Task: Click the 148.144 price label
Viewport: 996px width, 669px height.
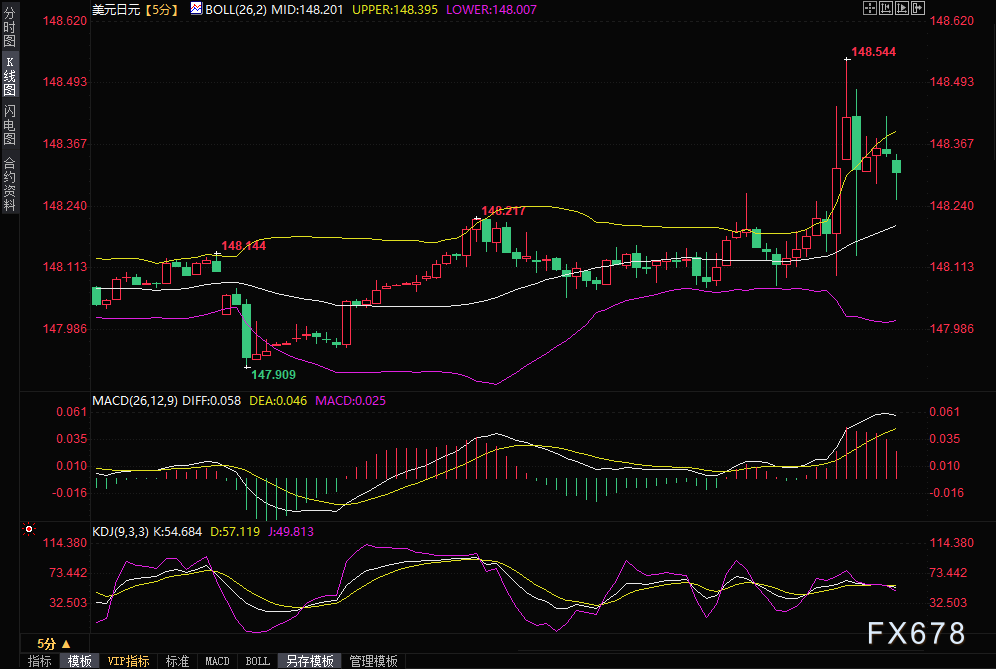Action: click(x=244, y=246)
